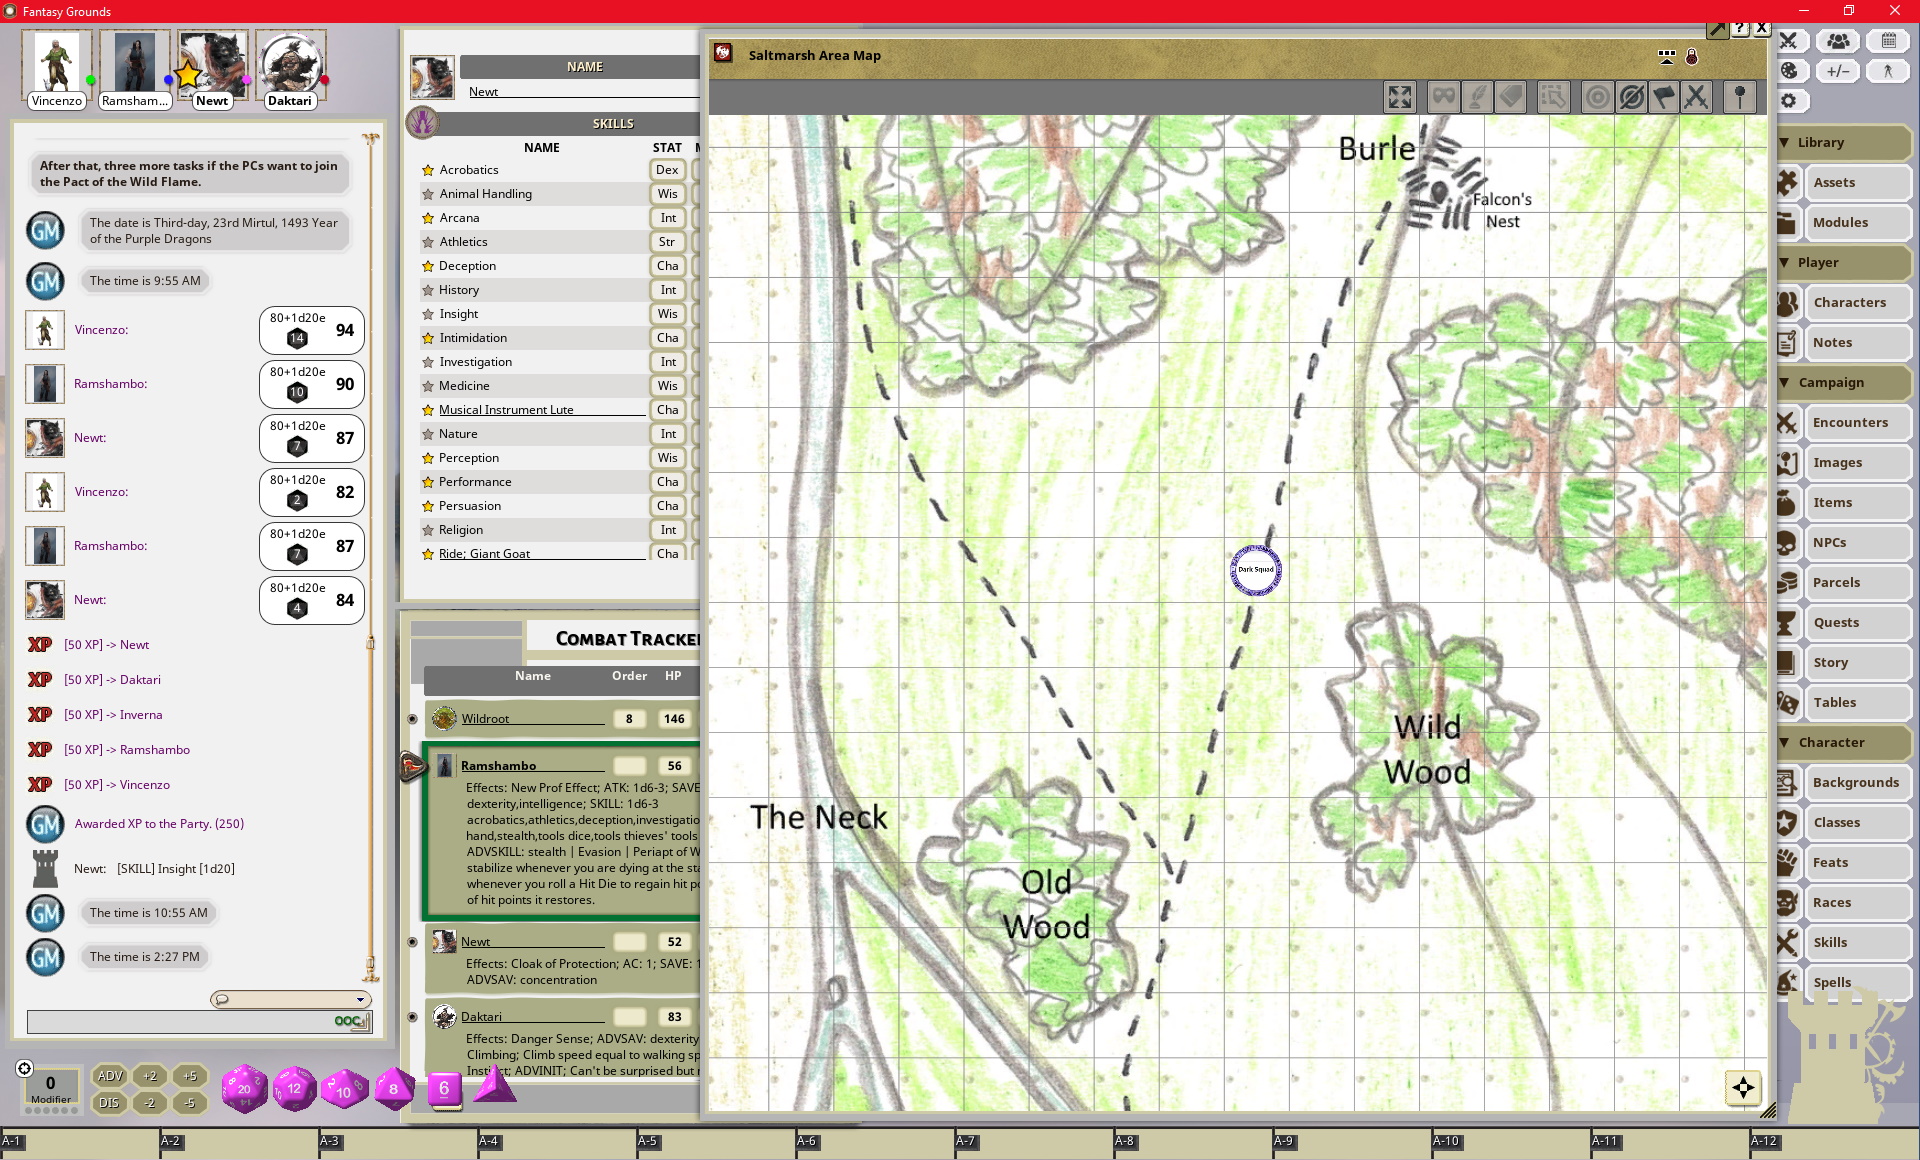Select the flag tool on the map toolbar
Image resolution: width=1920 pixels, height=1160 pixels.
tap(1664, 97)
